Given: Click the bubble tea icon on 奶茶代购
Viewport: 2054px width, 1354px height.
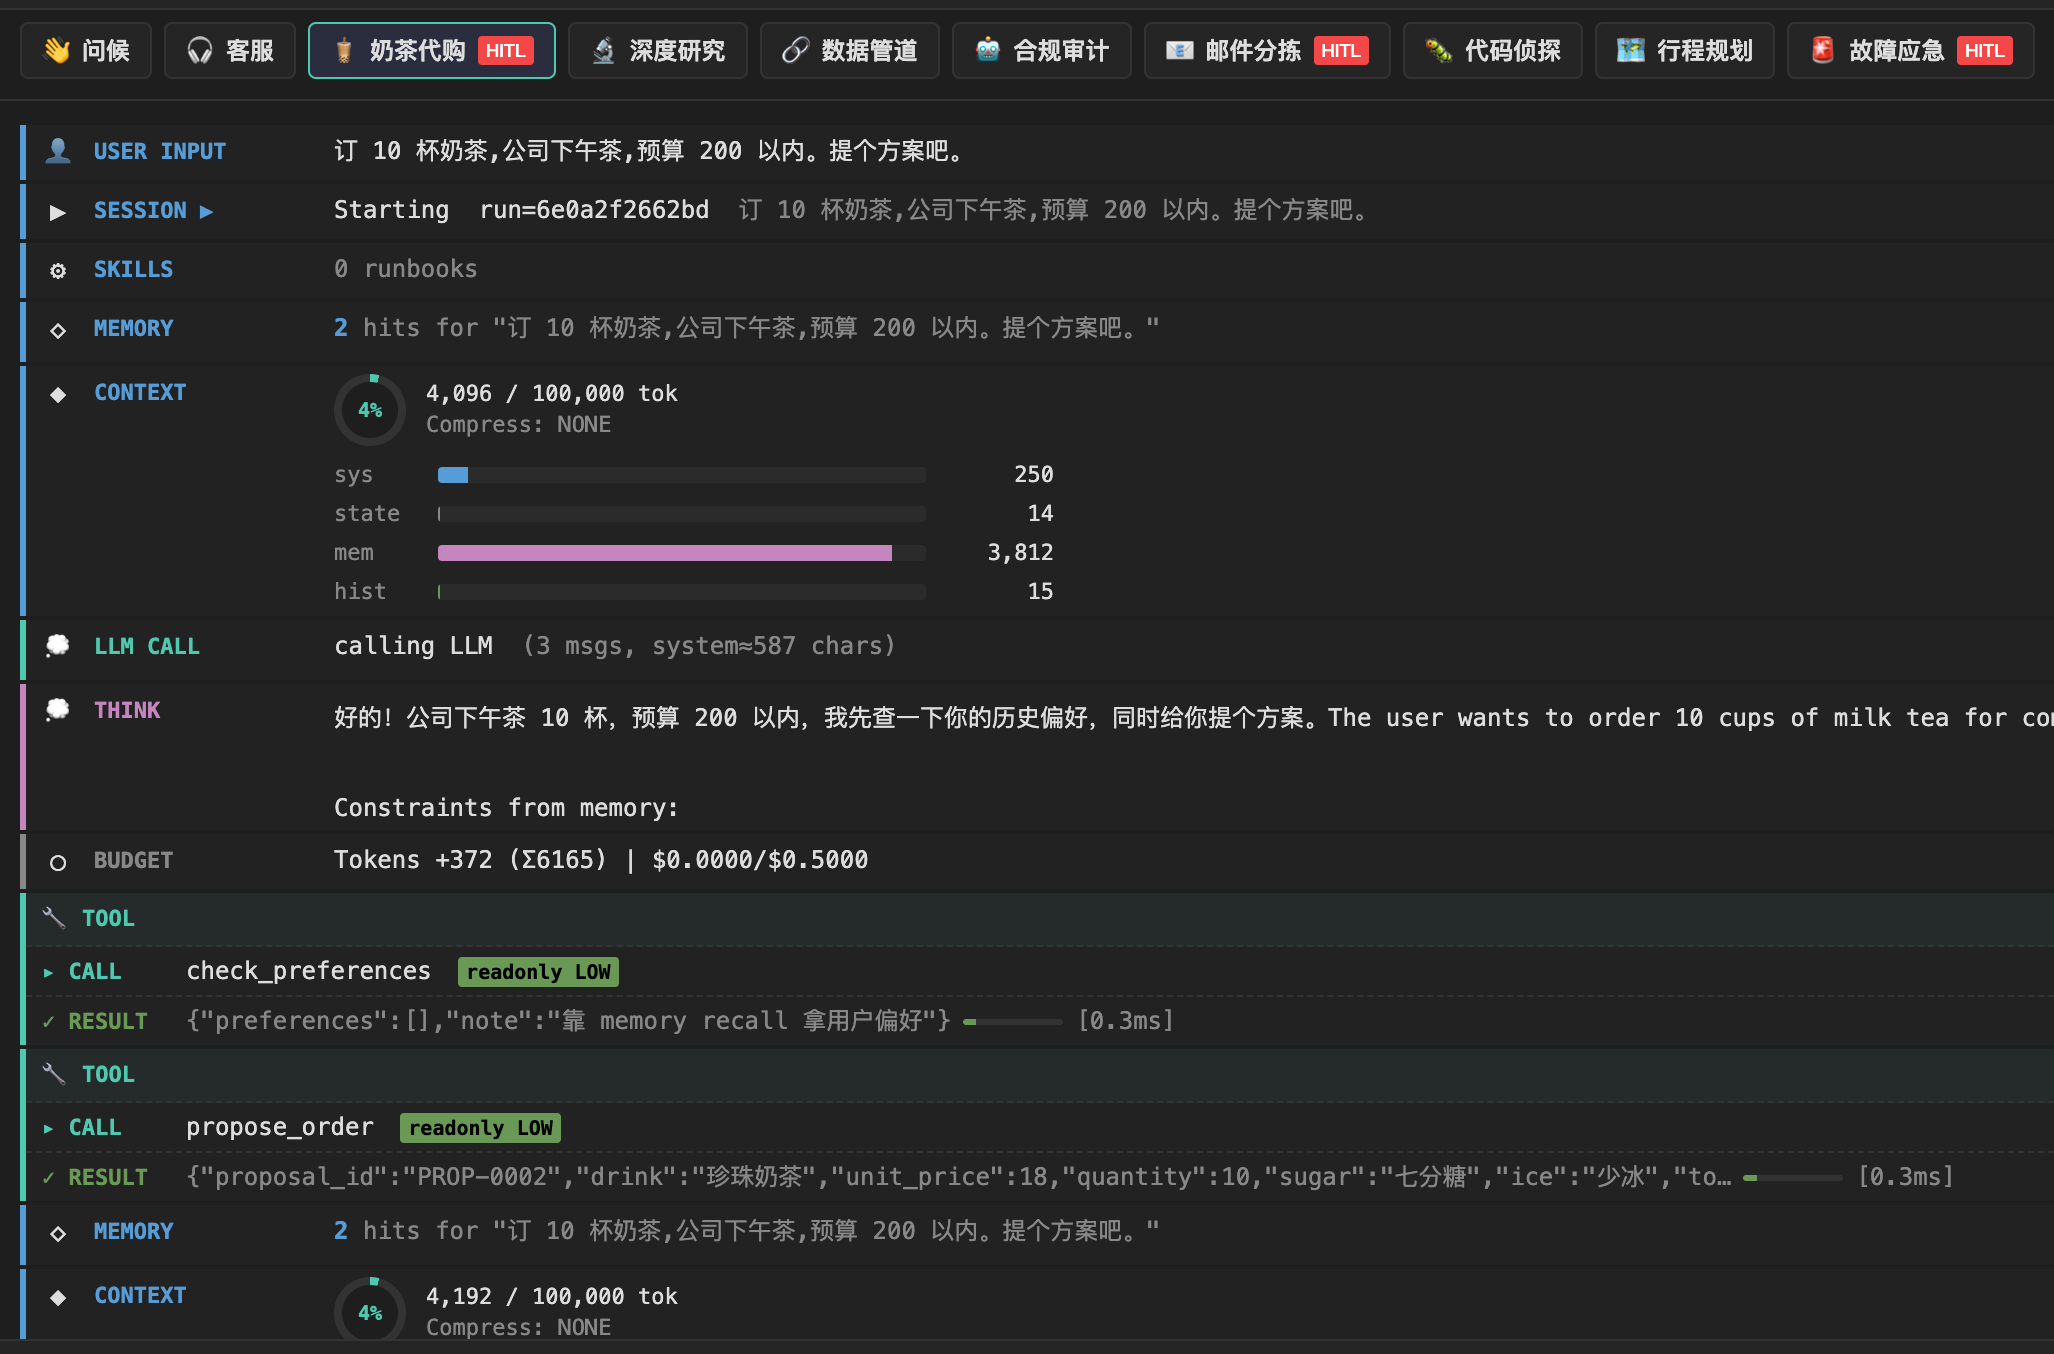Looking at the screenshot, I should coord(344,50).
